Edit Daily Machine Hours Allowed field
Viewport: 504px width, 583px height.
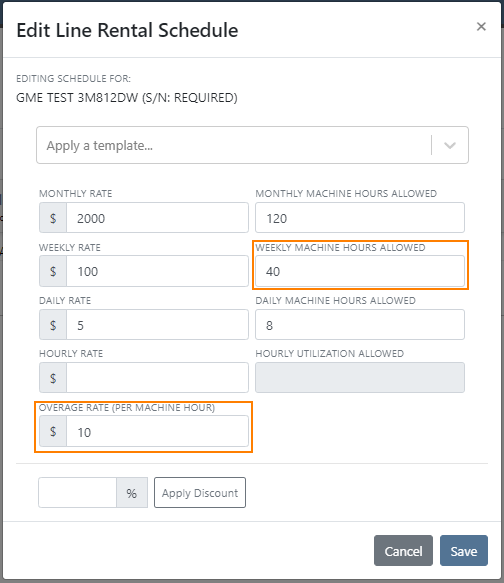[360, 325]
